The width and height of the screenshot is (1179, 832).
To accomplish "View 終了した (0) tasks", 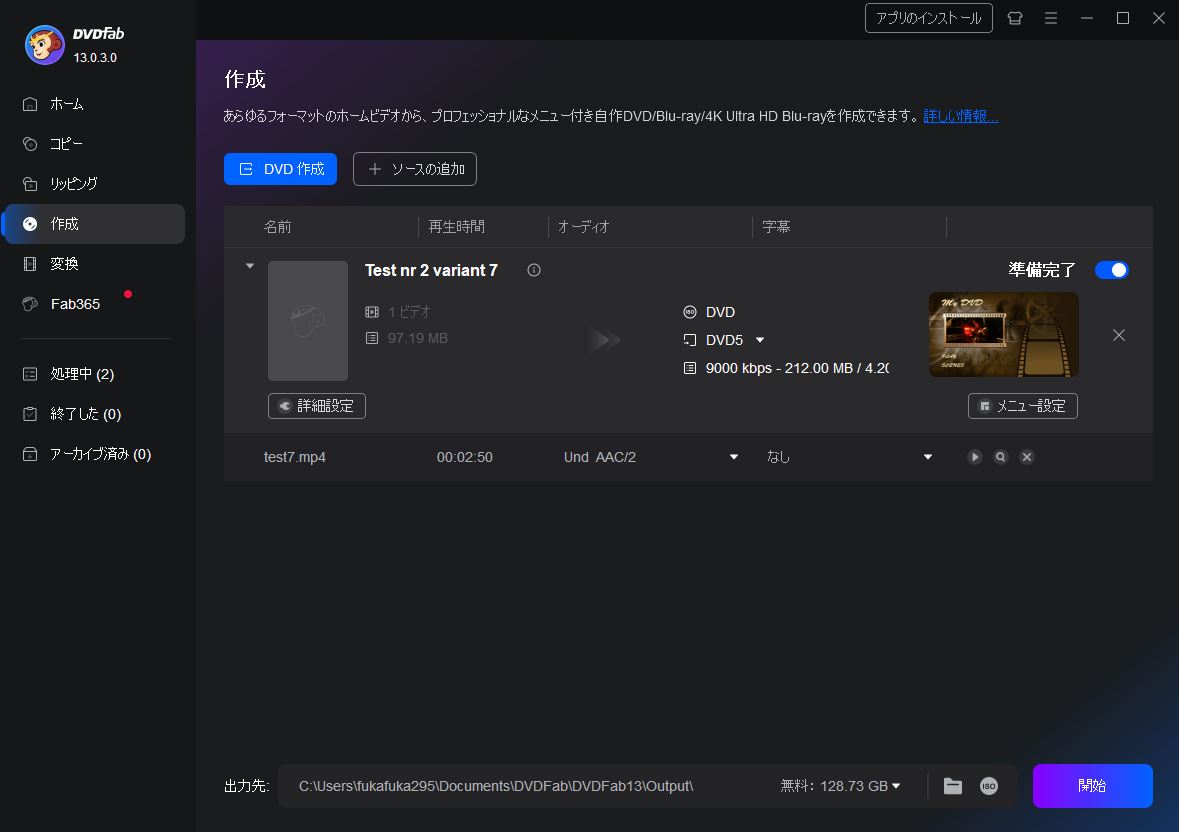I will [x=95, y=414].
